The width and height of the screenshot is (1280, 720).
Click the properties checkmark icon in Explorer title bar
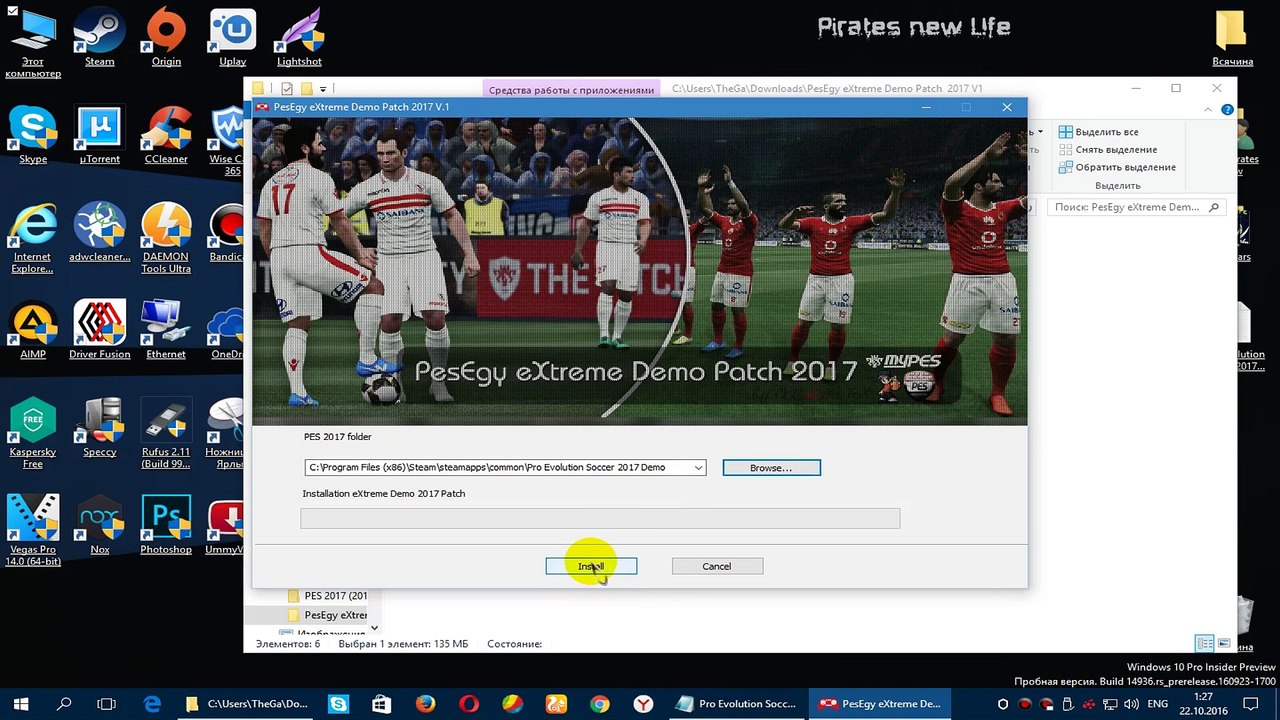coord(287,89)
